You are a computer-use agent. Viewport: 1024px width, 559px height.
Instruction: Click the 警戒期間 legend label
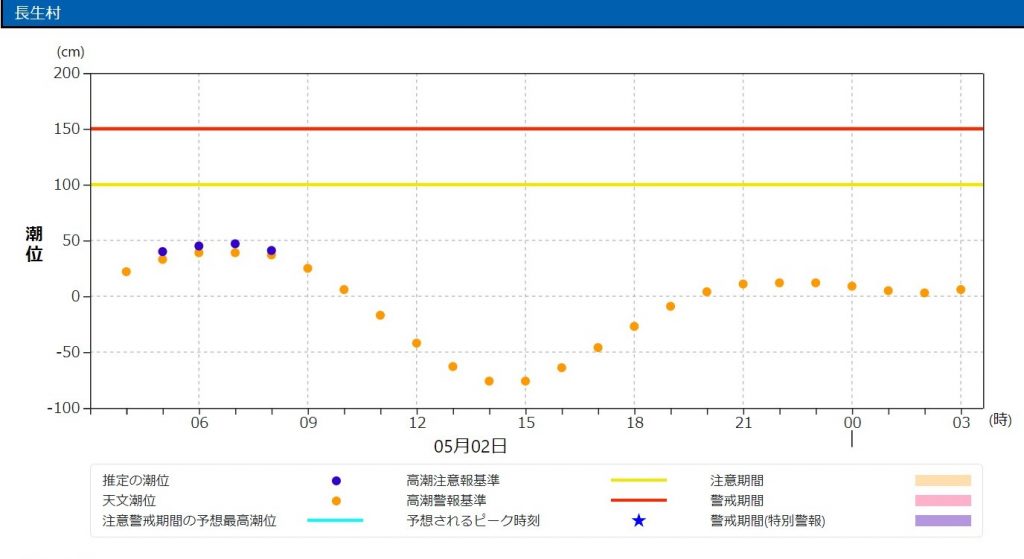pyautogui.click(x=737, y=501)
